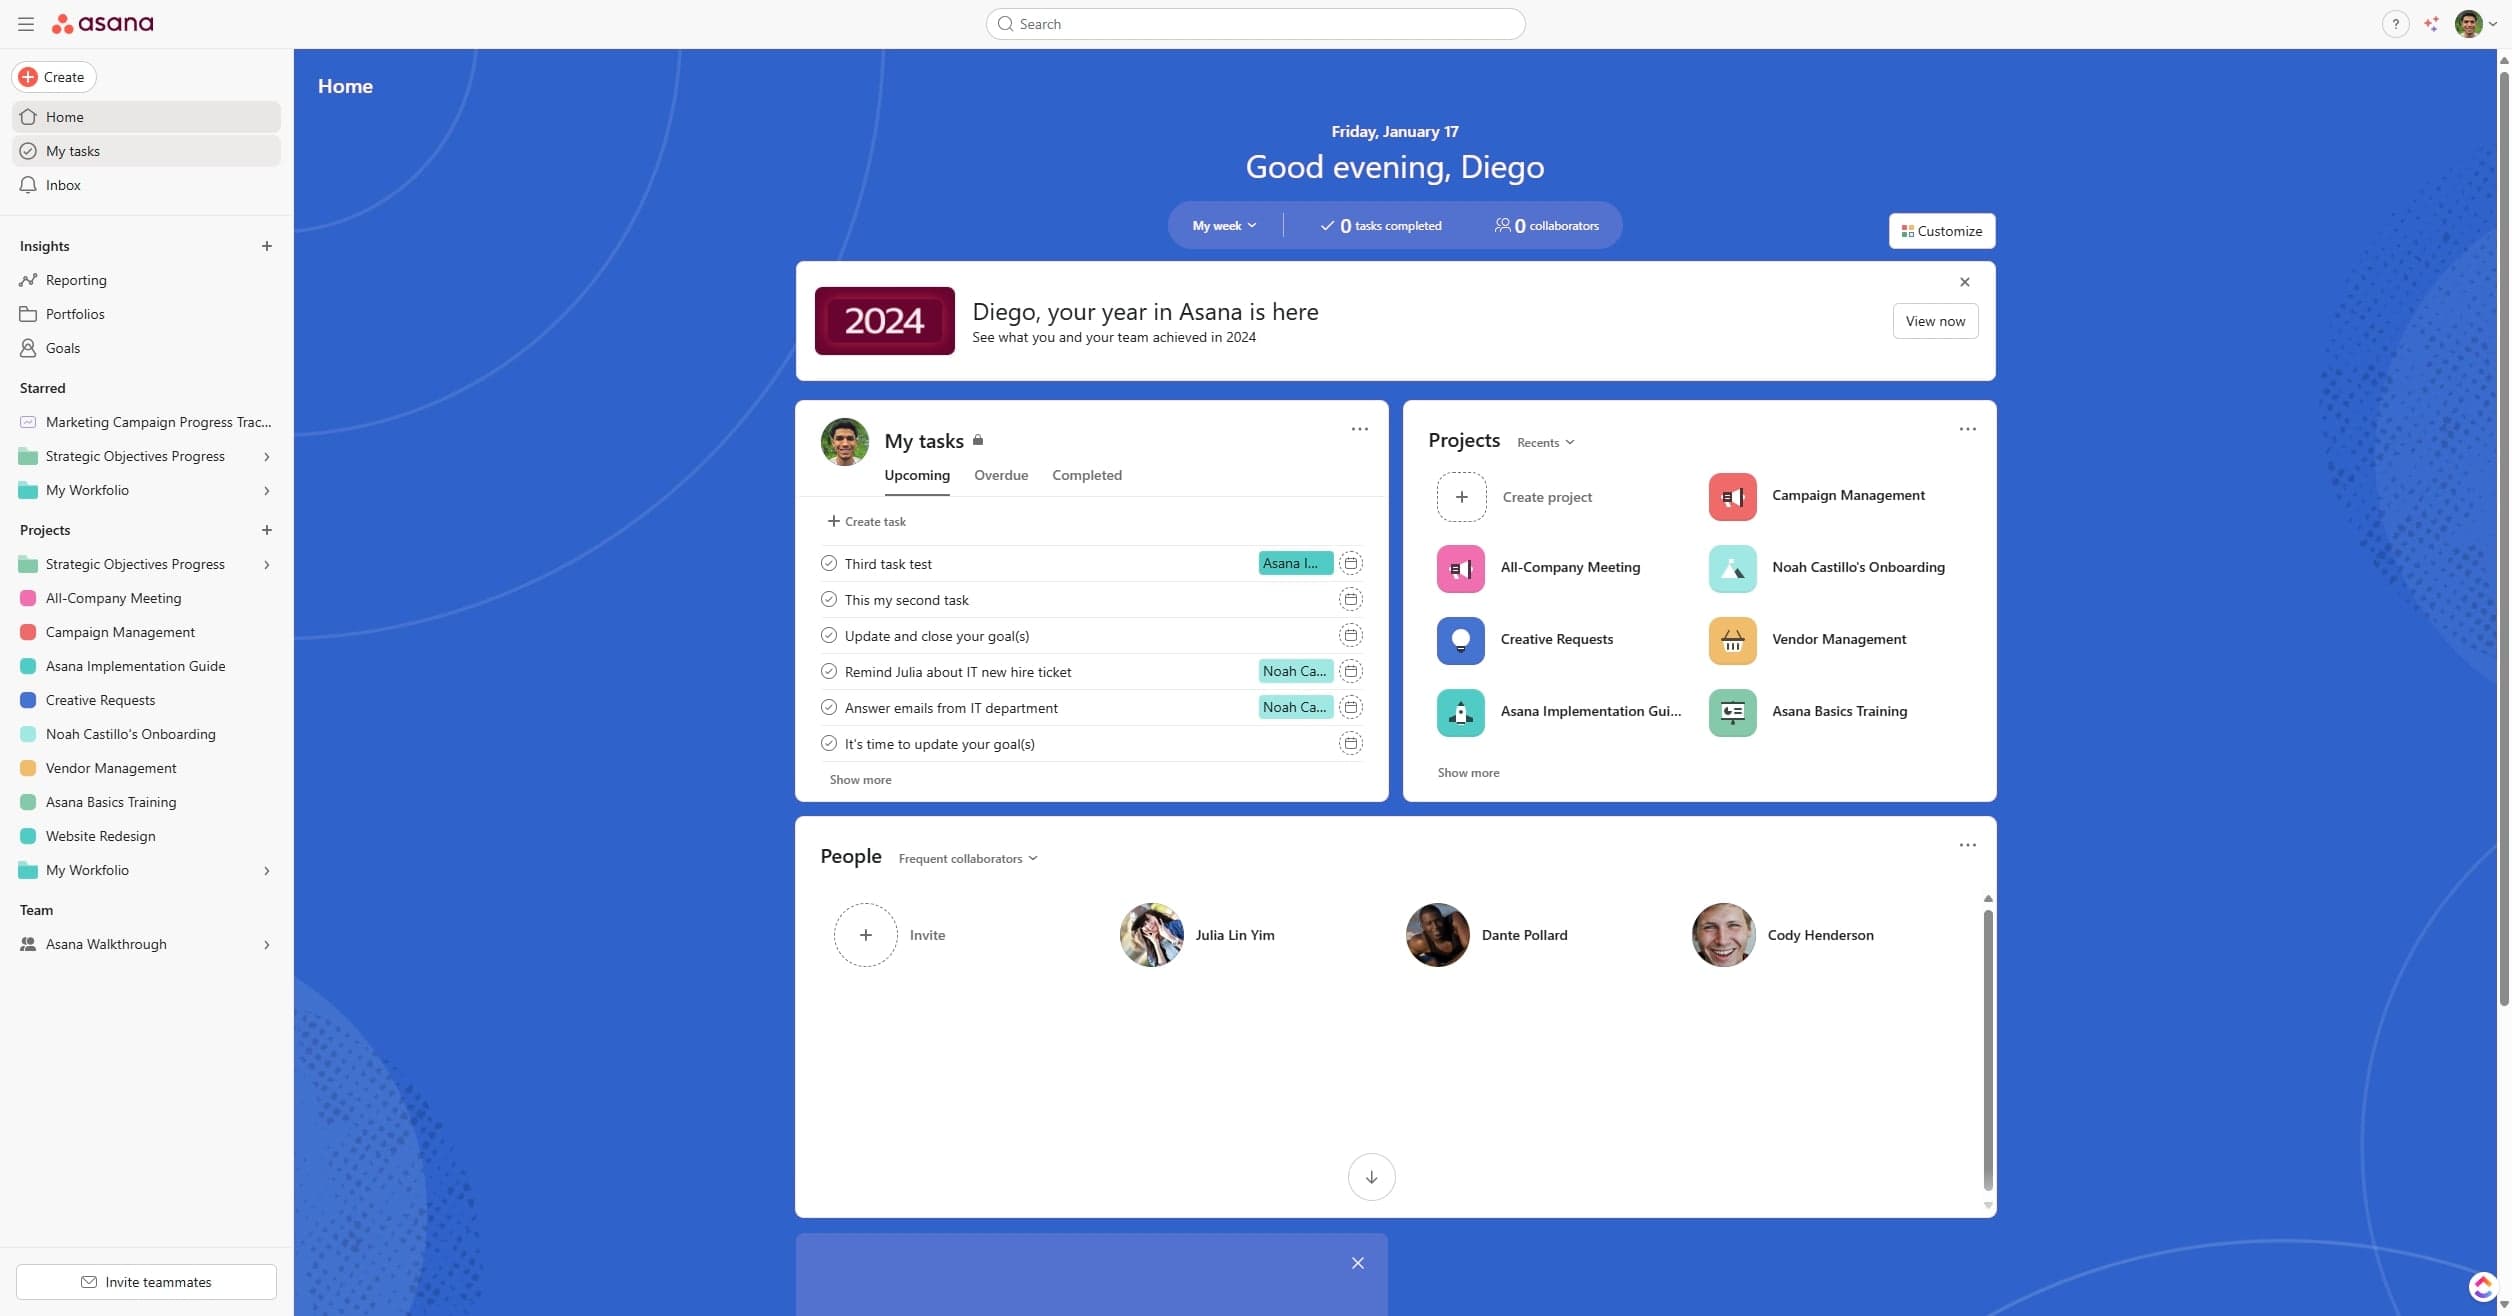2512x1316 pixels.
Task: Add new item to Insights section
Action: point(267,246)
